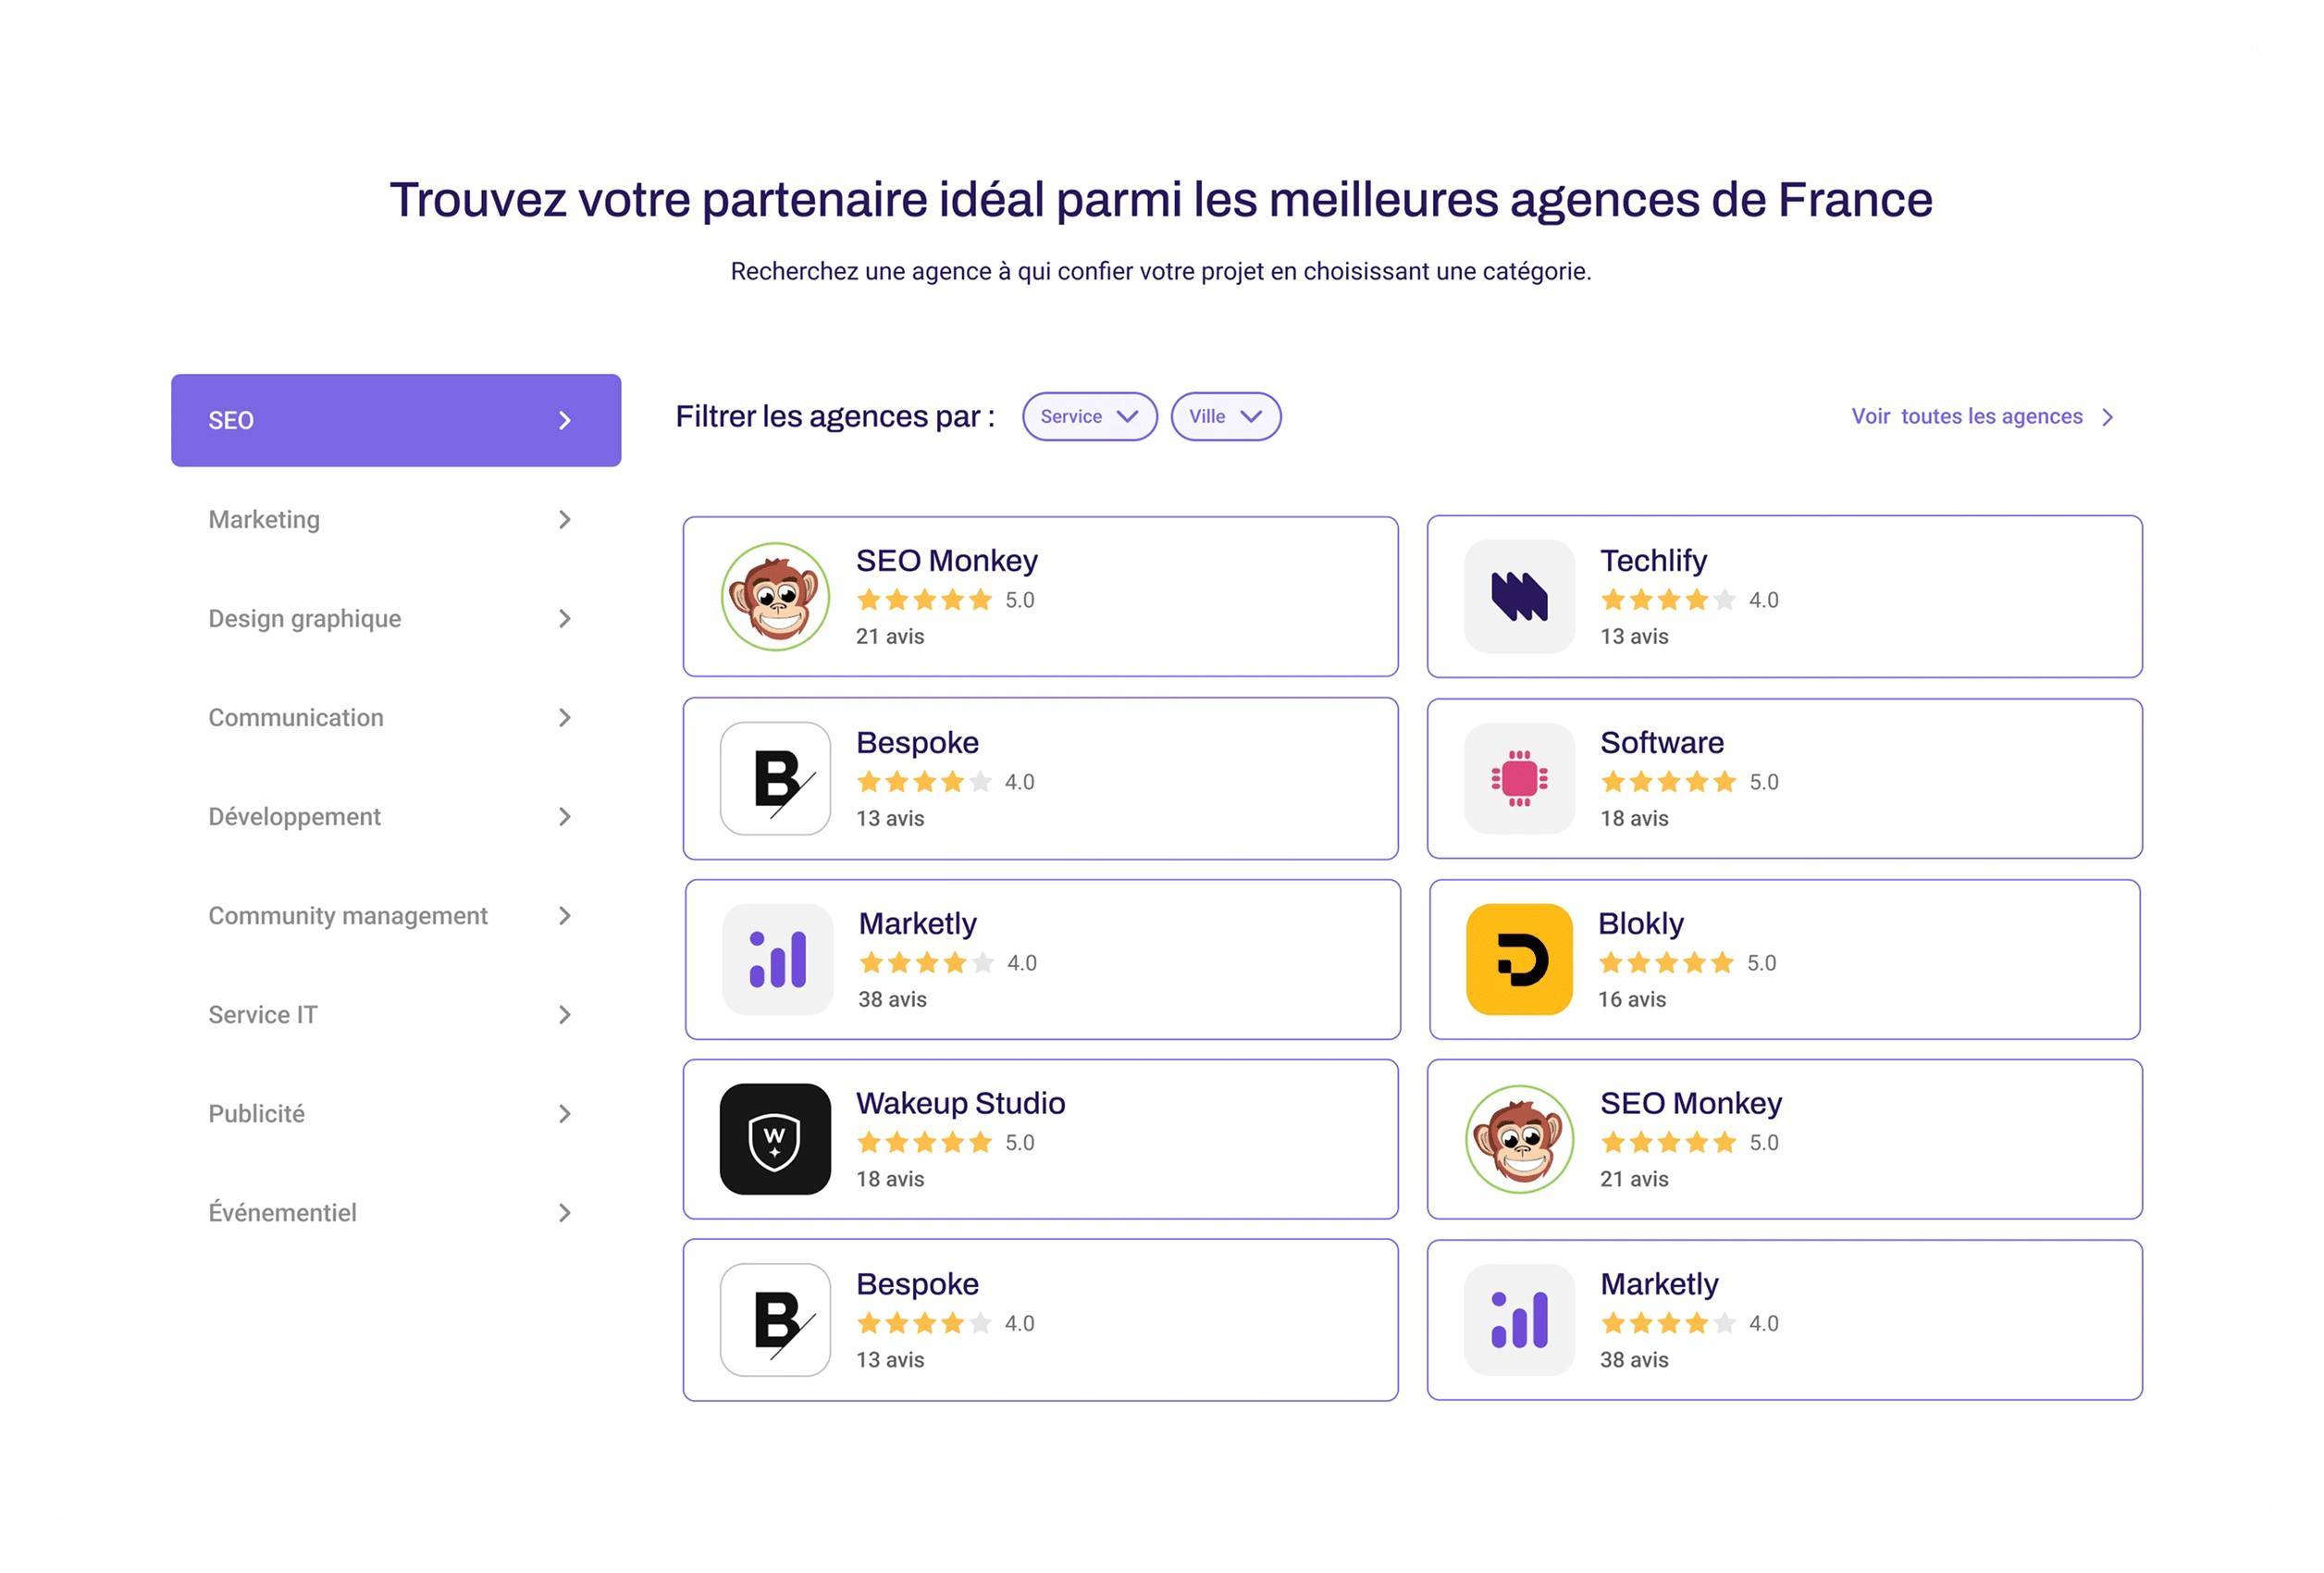This screenshot has width=2324, height=1573.
Task: Expand the Community management chevron
Action: tap(565, 916)
